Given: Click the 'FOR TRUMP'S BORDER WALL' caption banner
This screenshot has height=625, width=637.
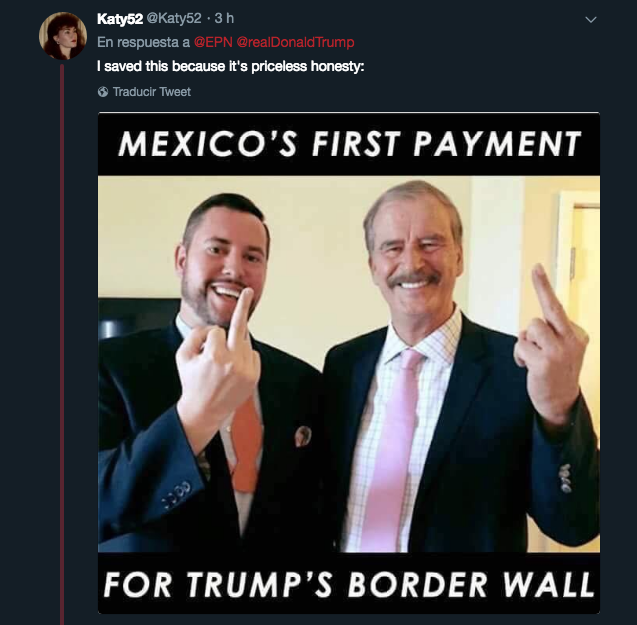Looking at the screenshot, I should click(x=349, y=583).
